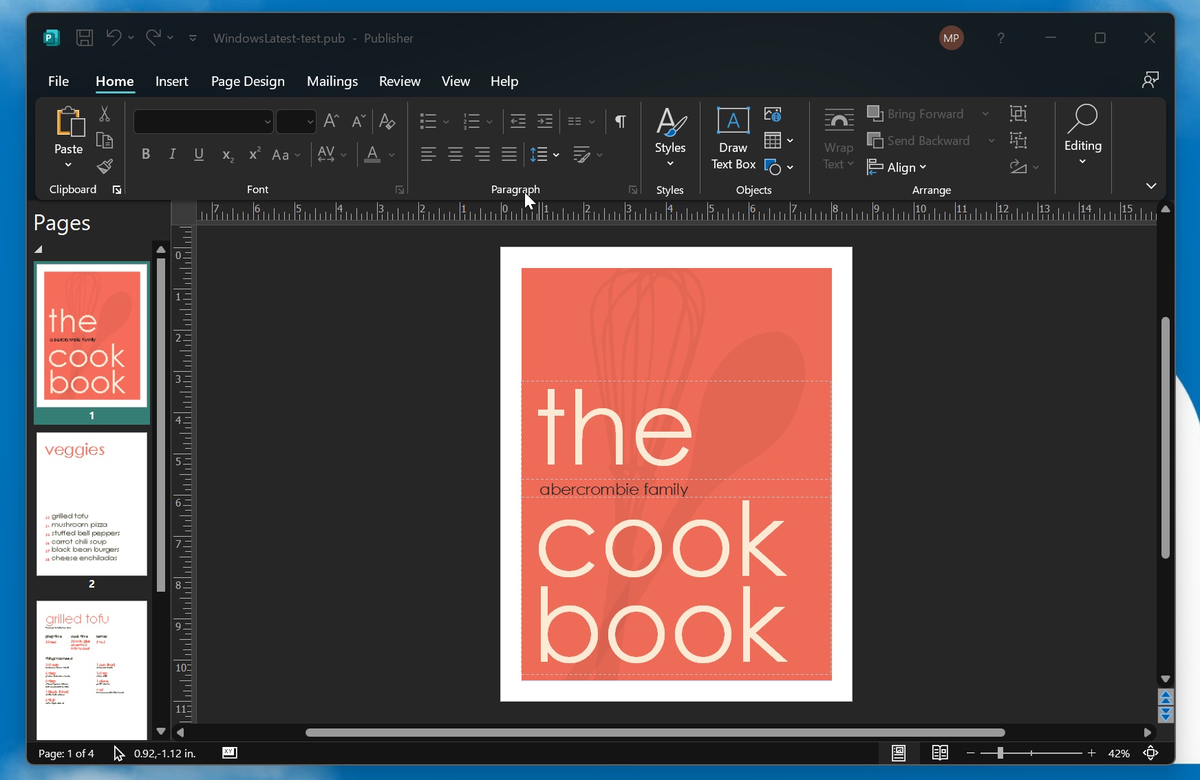This screenshot has height=780, width=1200.
Task: Click the Help question mark icon
Action: point(1001,38)
